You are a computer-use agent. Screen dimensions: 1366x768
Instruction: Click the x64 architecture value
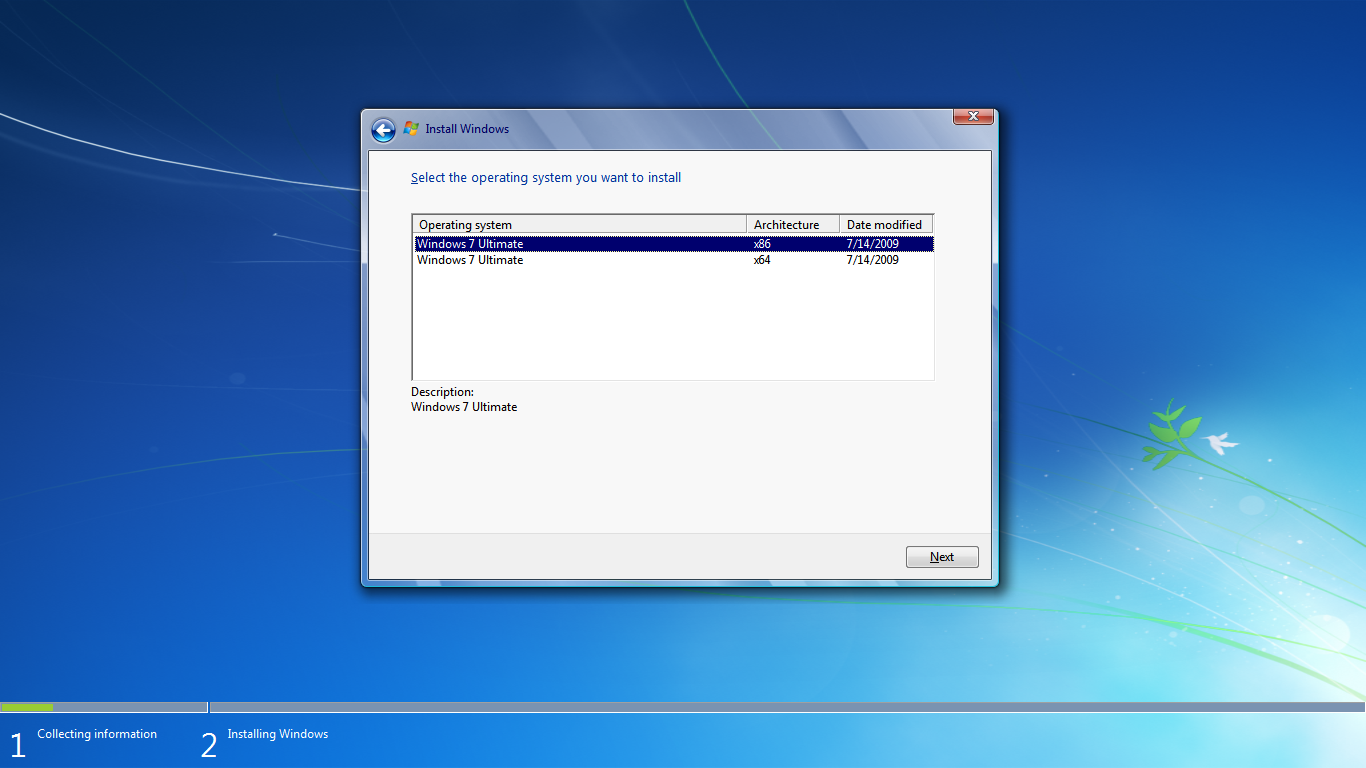761,260
